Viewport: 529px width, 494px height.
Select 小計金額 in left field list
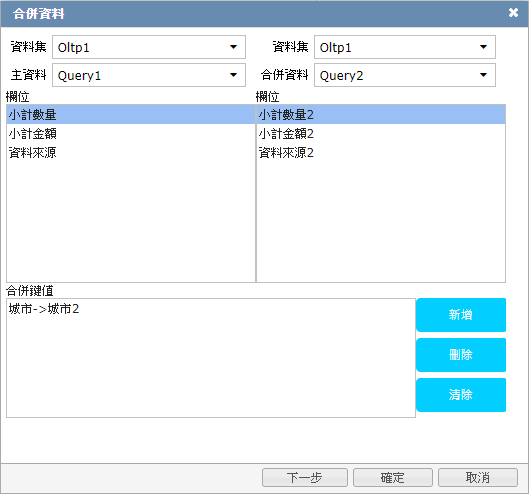pyautogui.click(x=131, y=134)
